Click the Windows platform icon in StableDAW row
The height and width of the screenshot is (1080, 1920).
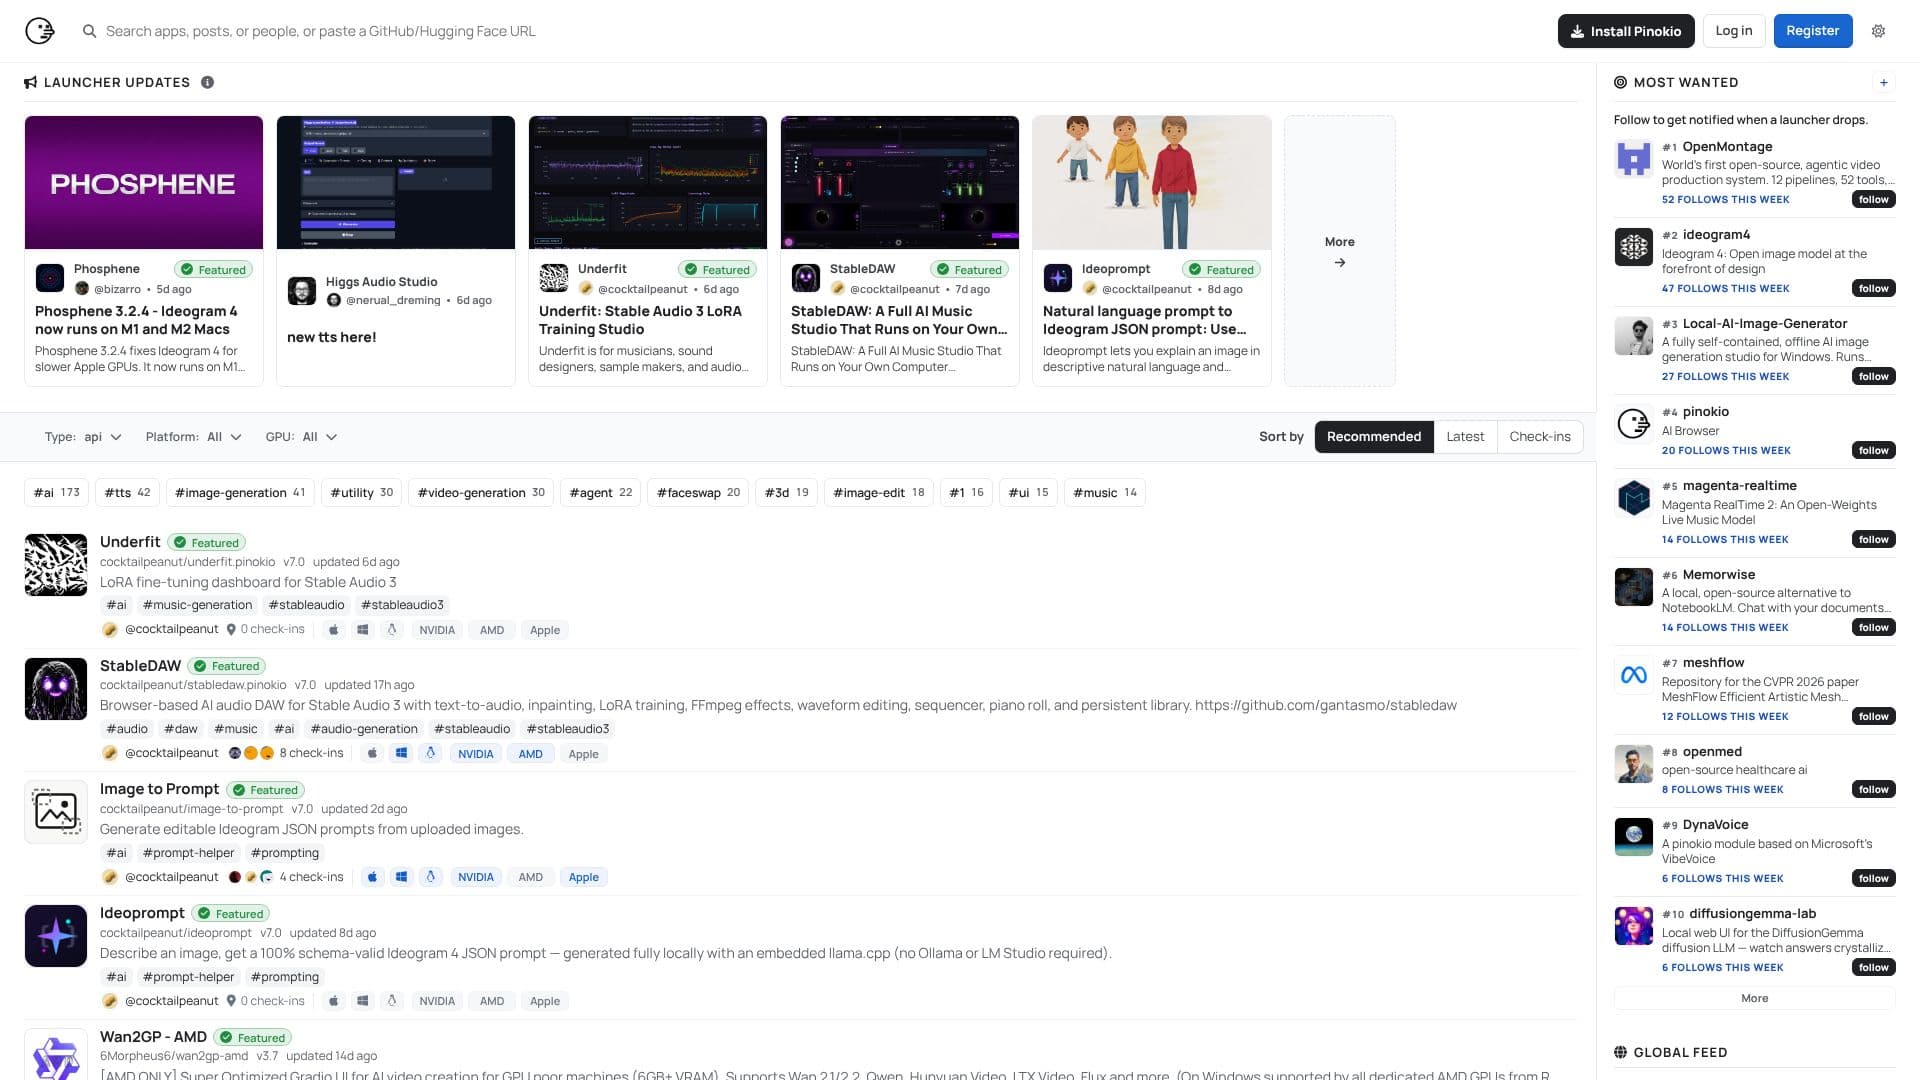pyautogui.click(x=401, y=754)
